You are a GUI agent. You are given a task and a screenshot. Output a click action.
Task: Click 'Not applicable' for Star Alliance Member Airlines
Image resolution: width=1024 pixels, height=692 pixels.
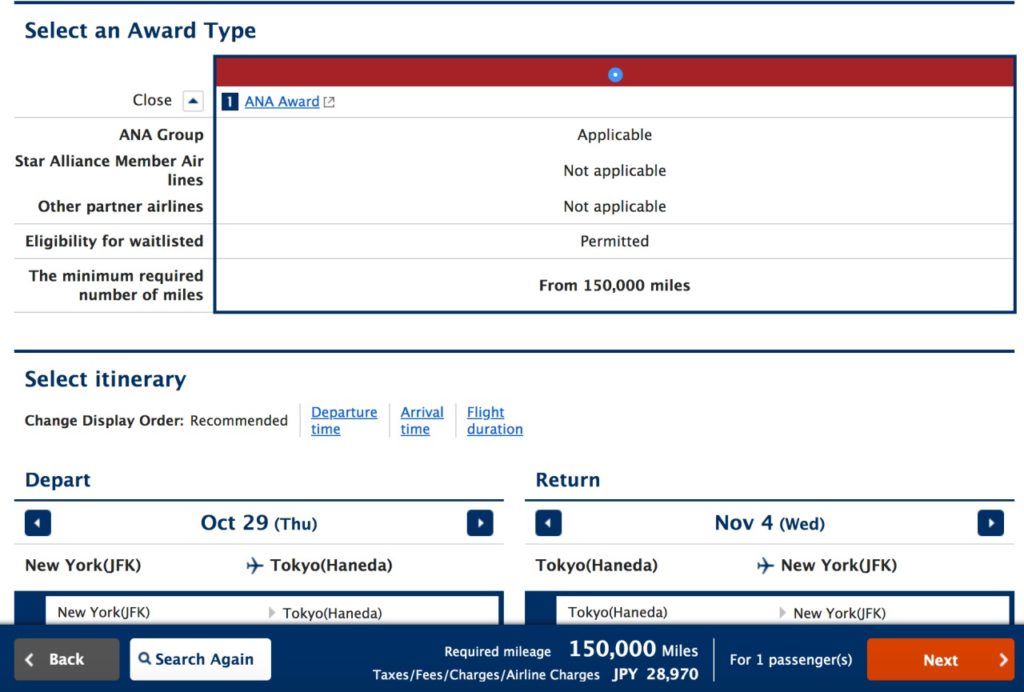[x=615, y=170]
